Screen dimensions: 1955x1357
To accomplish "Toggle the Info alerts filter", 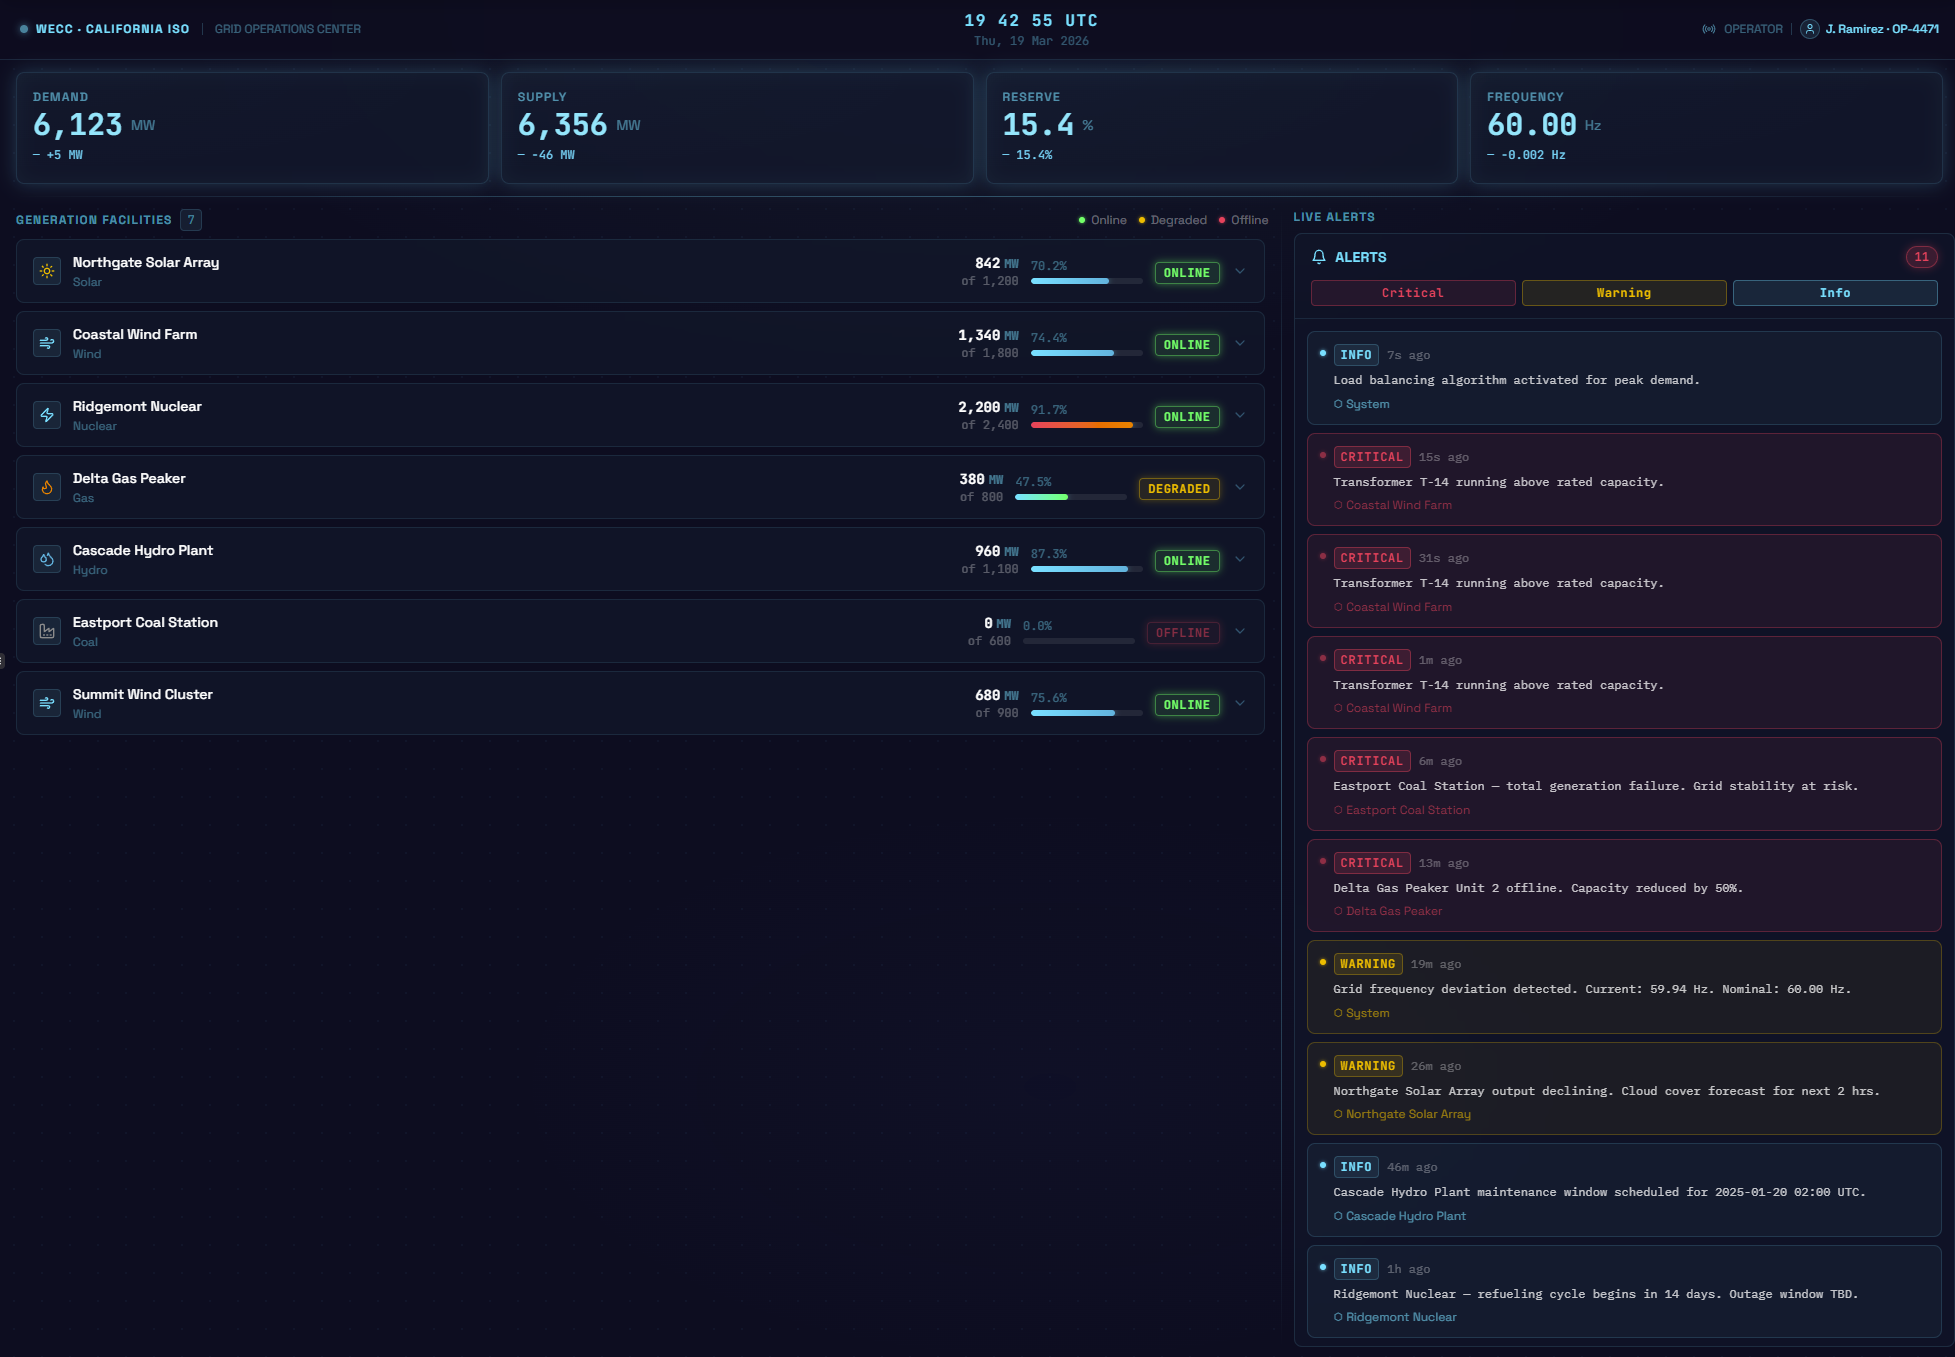I will (x=1834, y=293).
